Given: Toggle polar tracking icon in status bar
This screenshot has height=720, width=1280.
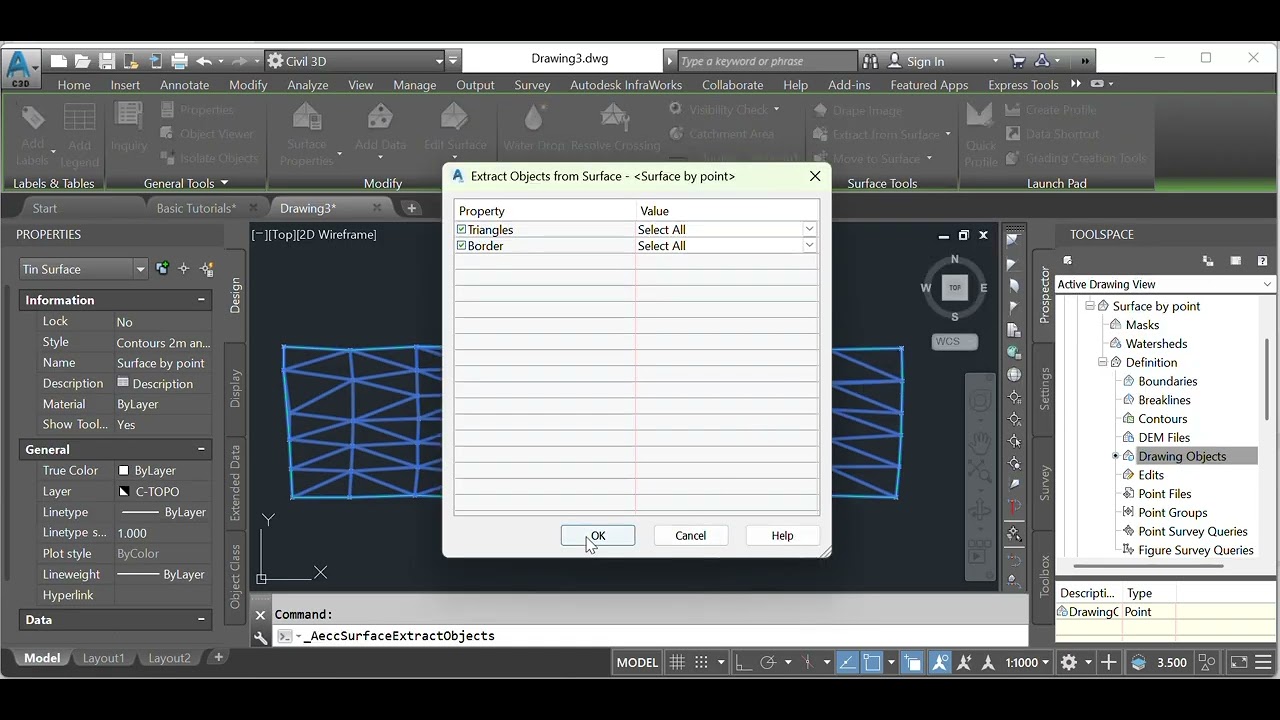Looking at the screenshot, I should pos(768,662).
